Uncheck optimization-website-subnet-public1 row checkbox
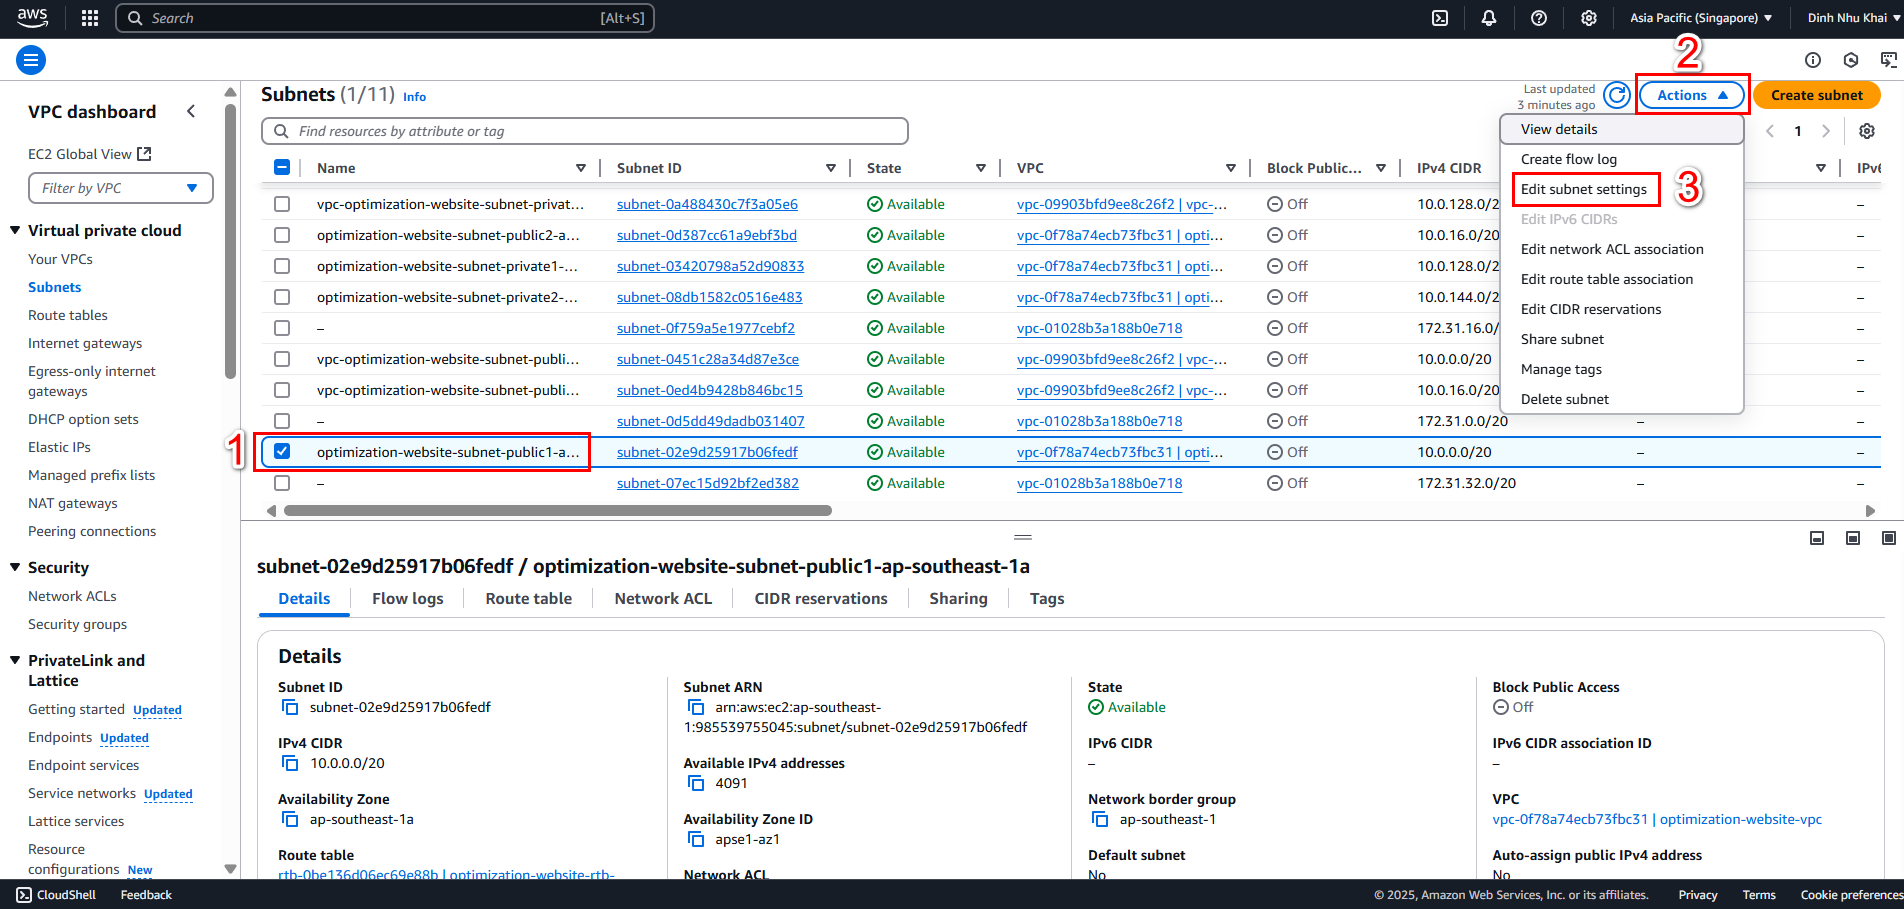The height and width of the screenshot is (909, 1904). [x=282, y=451]
